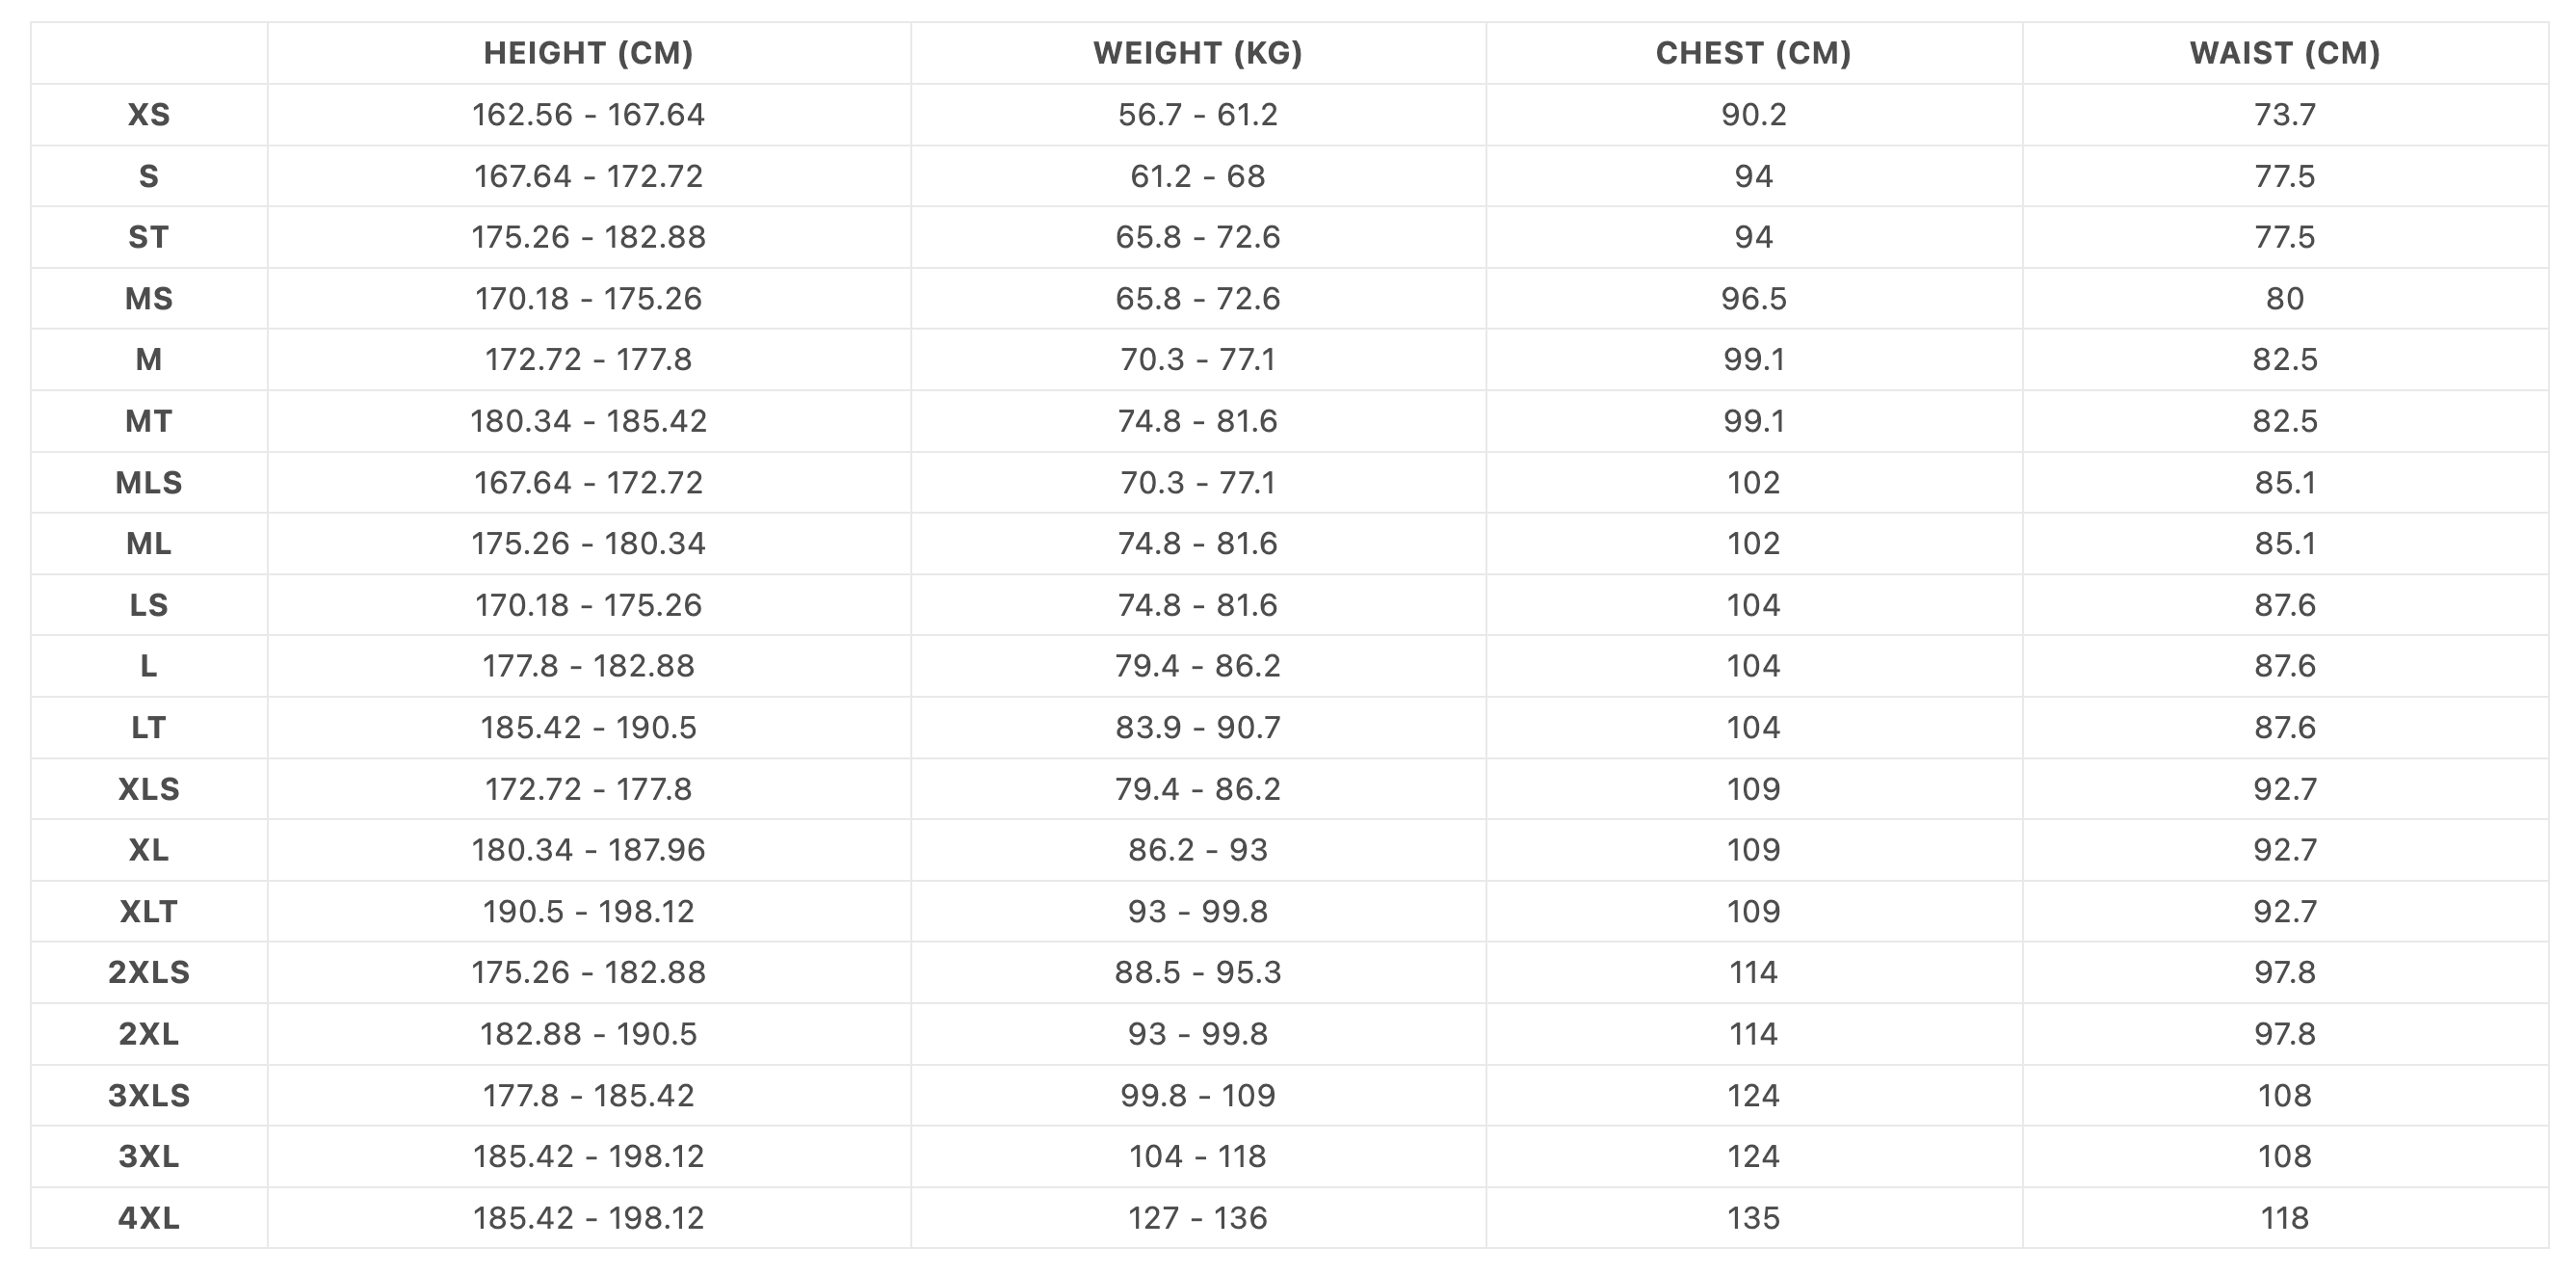Image resolution: width=2576 pixels, height=1274 pixels.
Task: Click weight value 99.8 - 109
Action: pos(1198,1096)
